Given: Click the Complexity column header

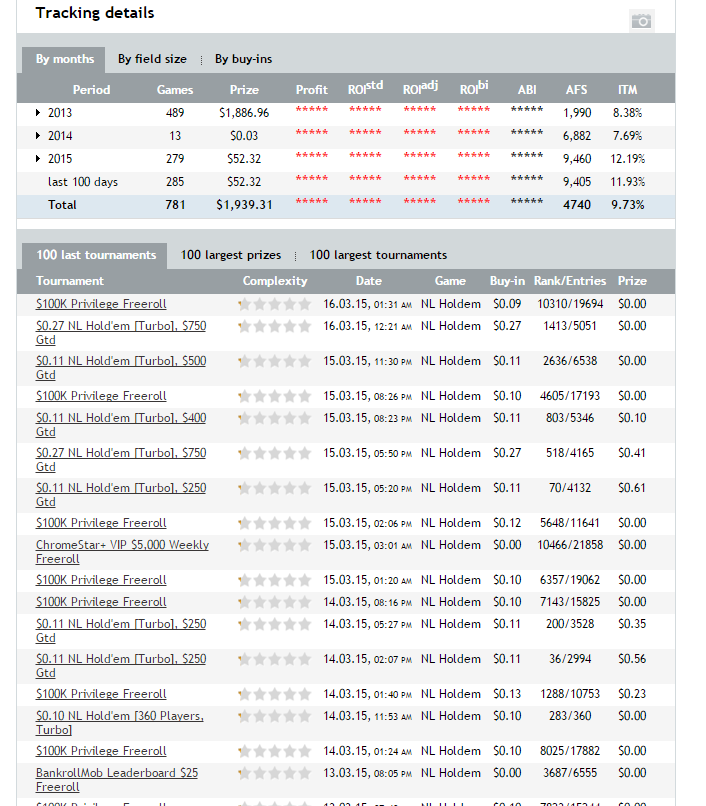Looking at the screenshot, I should (x=275, y=281).
